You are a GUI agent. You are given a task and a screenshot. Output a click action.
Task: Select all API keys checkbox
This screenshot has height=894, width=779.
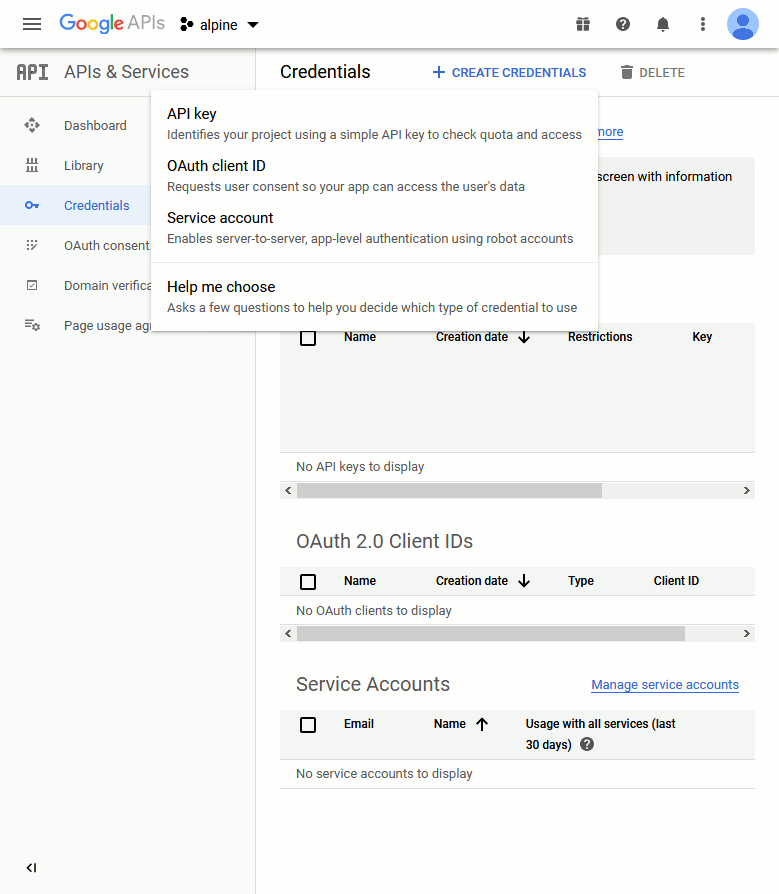click(x=308, y=338)
